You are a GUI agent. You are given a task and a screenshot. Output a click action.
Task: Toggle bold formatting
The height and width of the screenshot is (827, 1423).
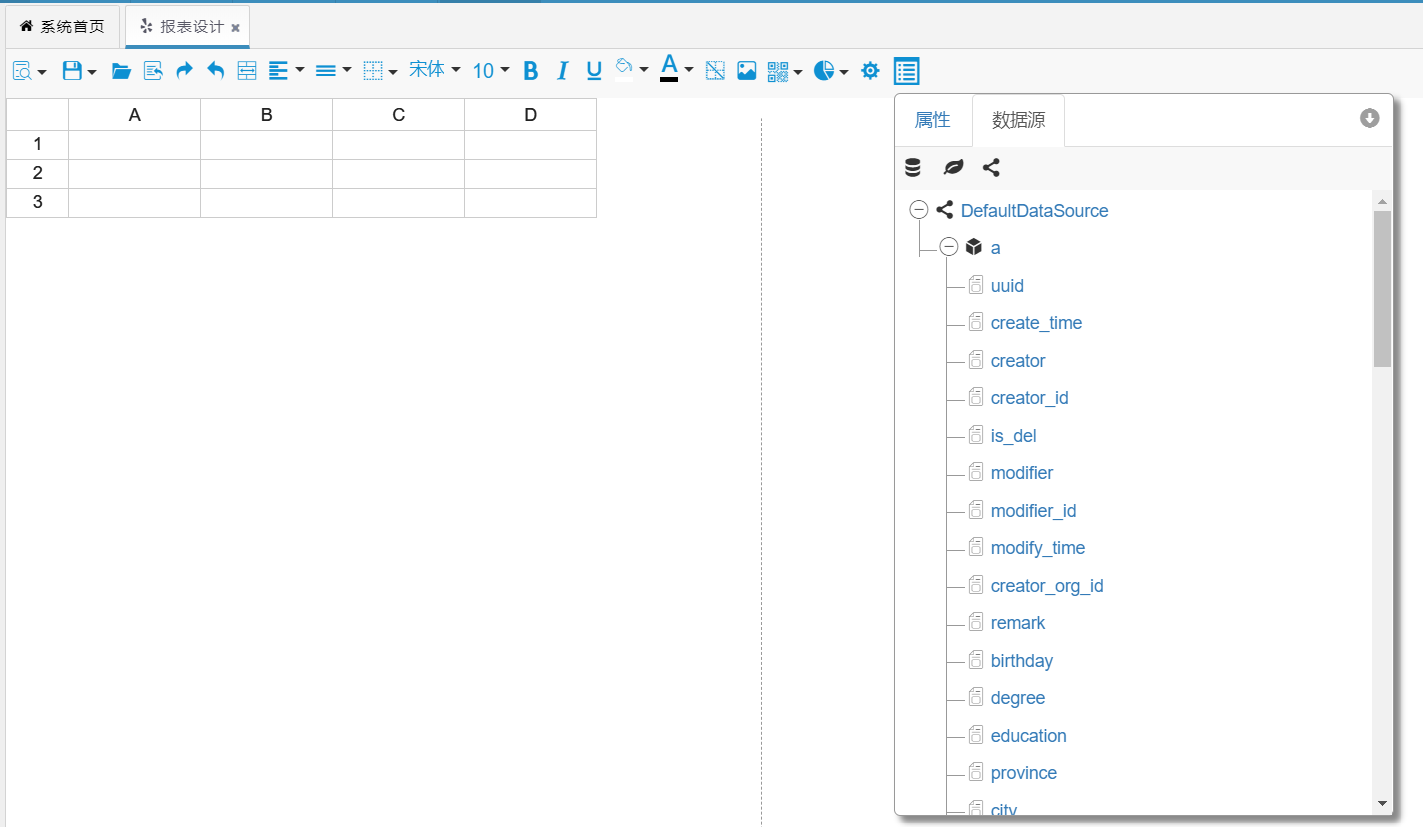[x=531, y=71]
